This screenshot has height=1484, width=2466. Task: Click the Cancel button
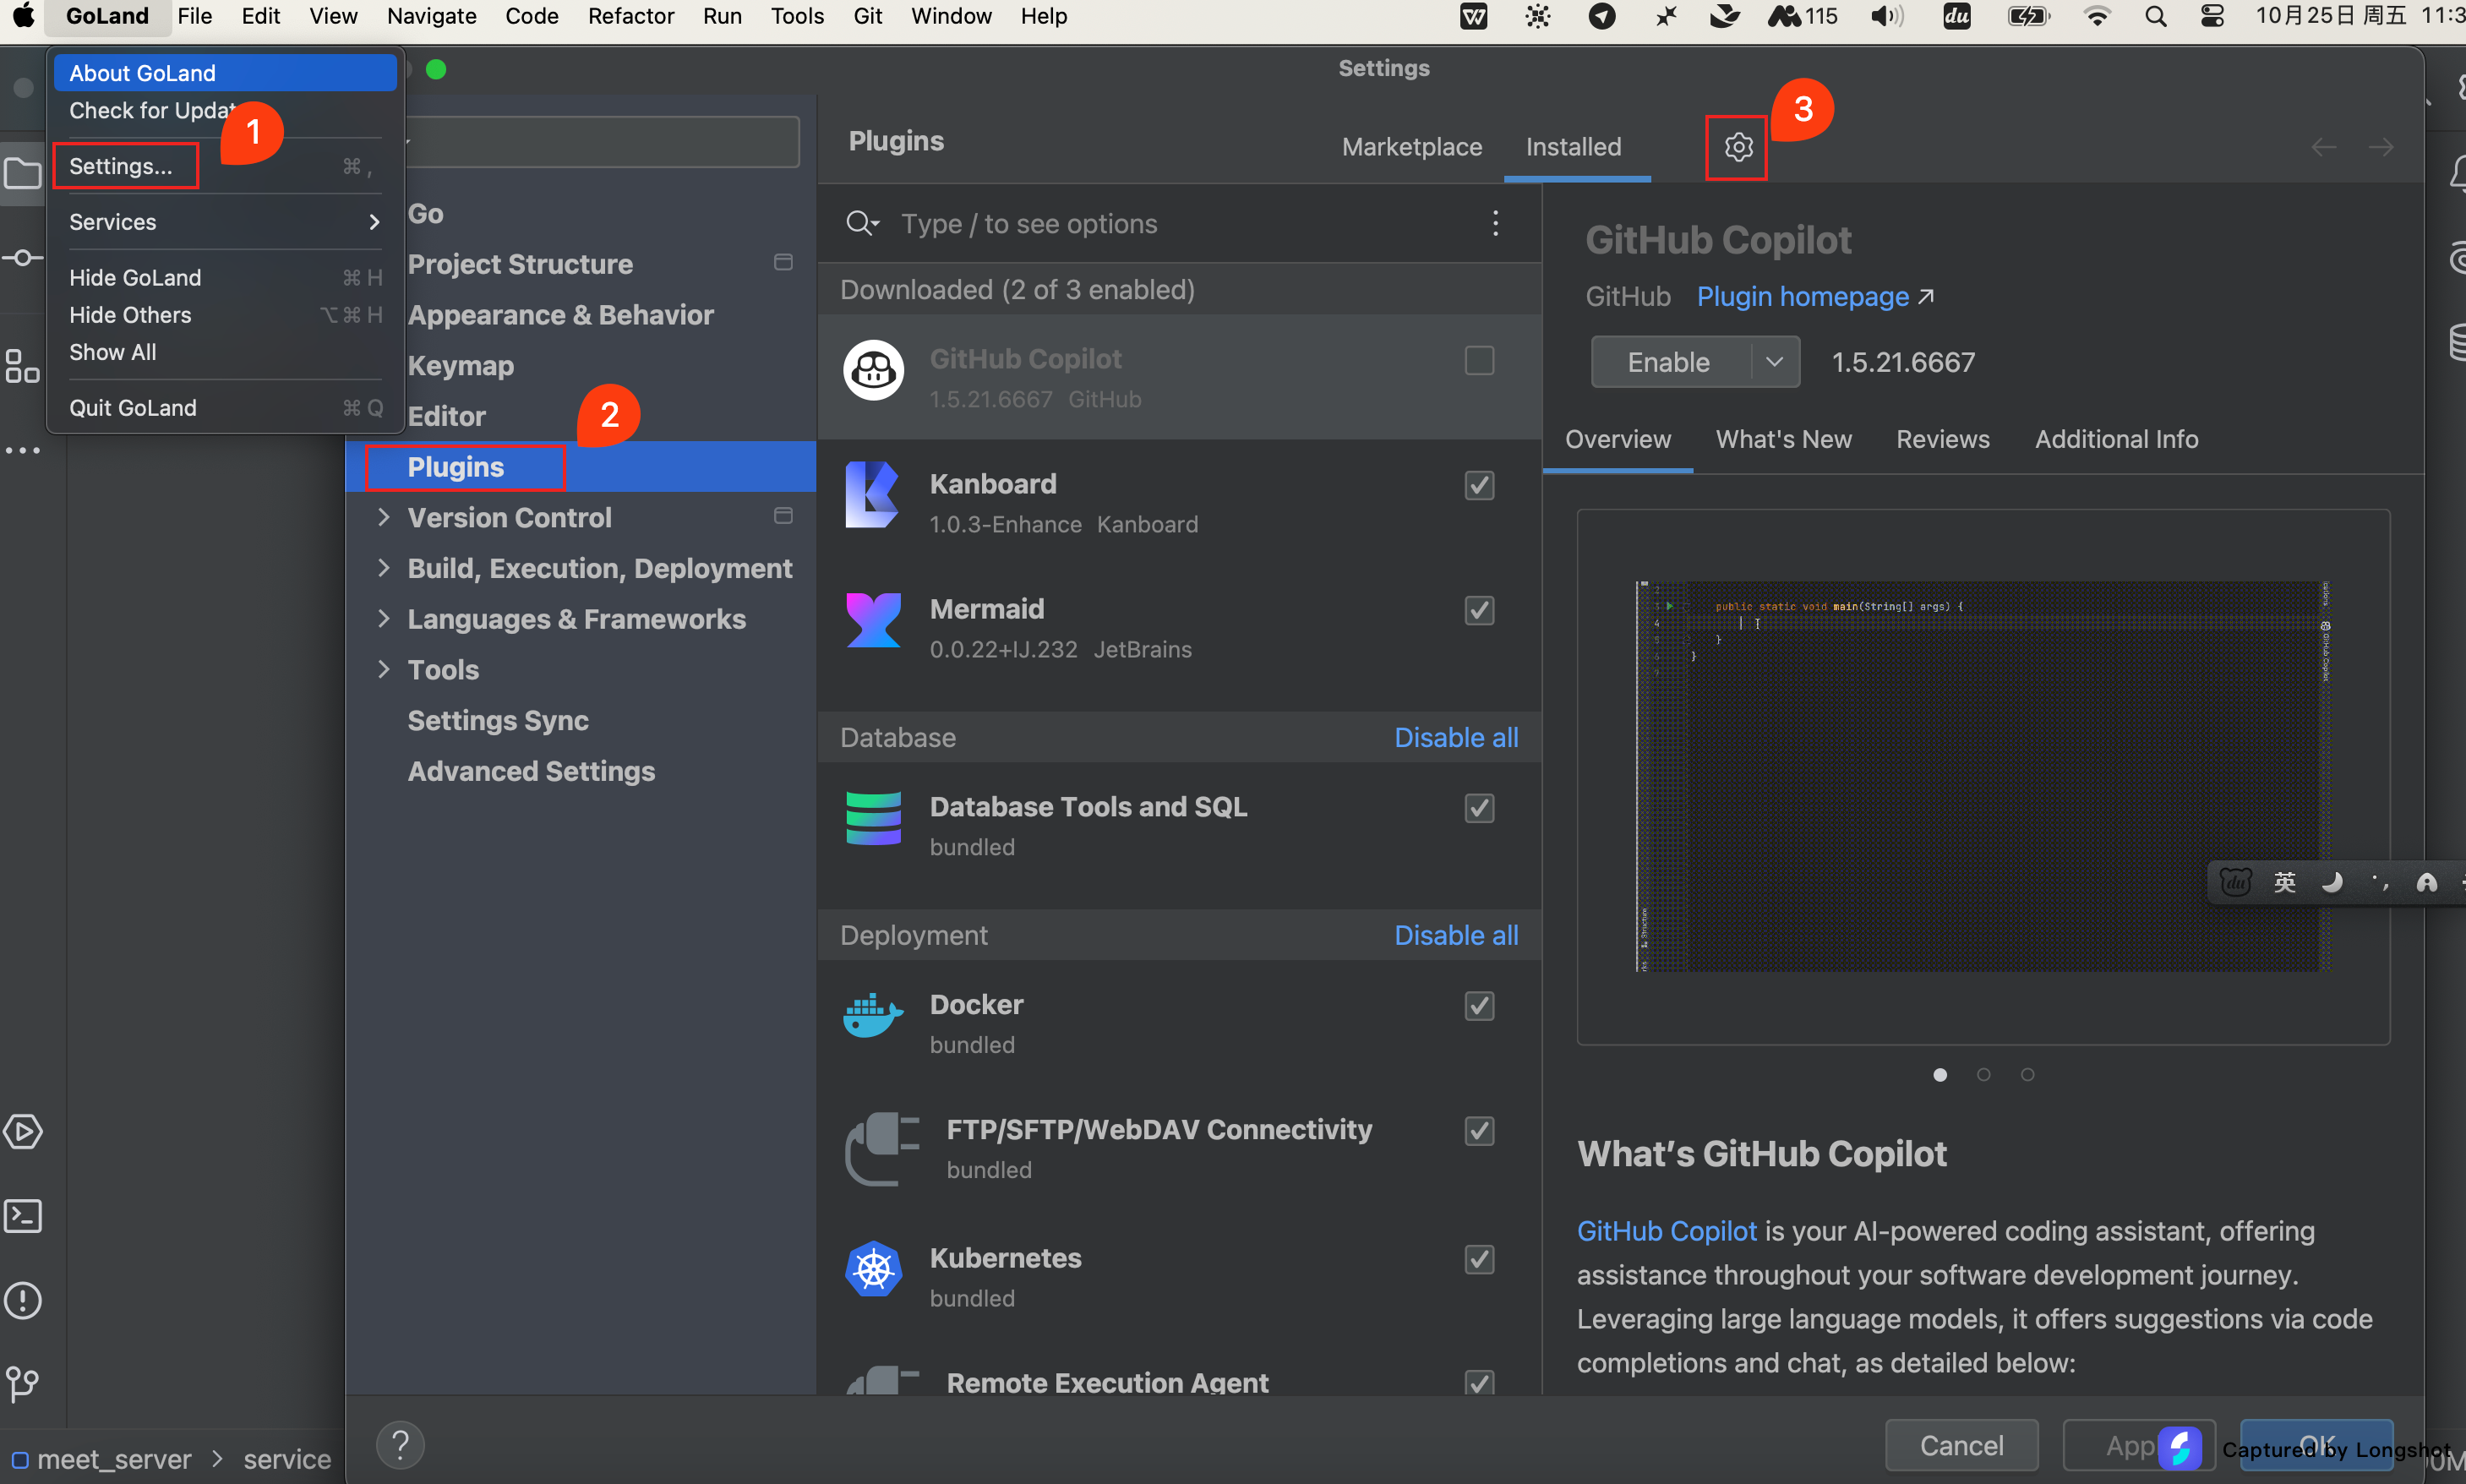tap(1961, 1445)
